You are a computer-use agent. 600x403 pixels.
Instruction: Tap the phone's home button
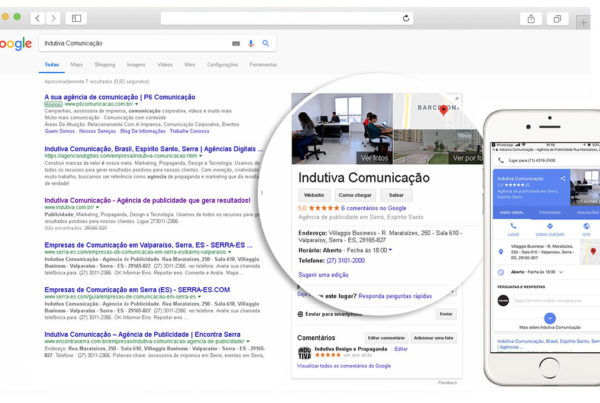click(x=549, y=368)
